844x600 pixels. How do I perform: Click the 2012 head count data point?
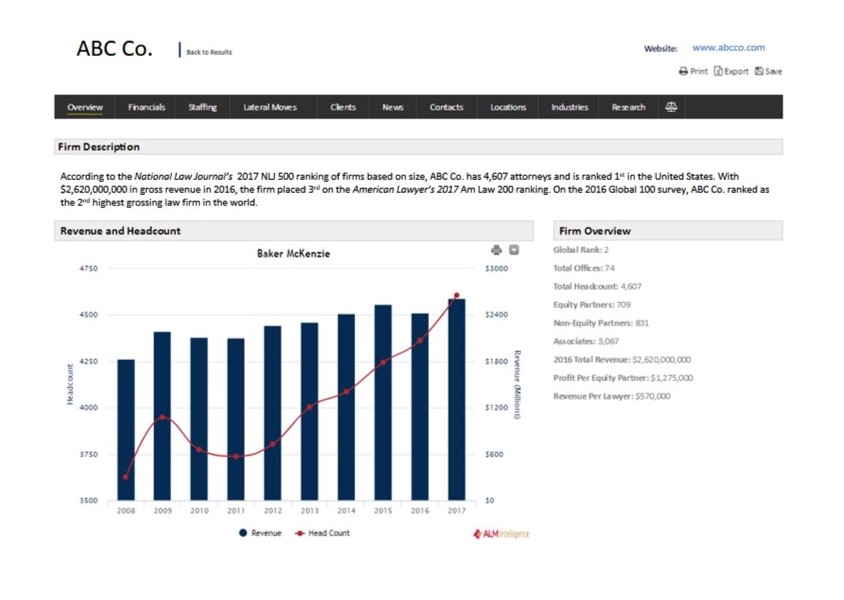(273, 444)
